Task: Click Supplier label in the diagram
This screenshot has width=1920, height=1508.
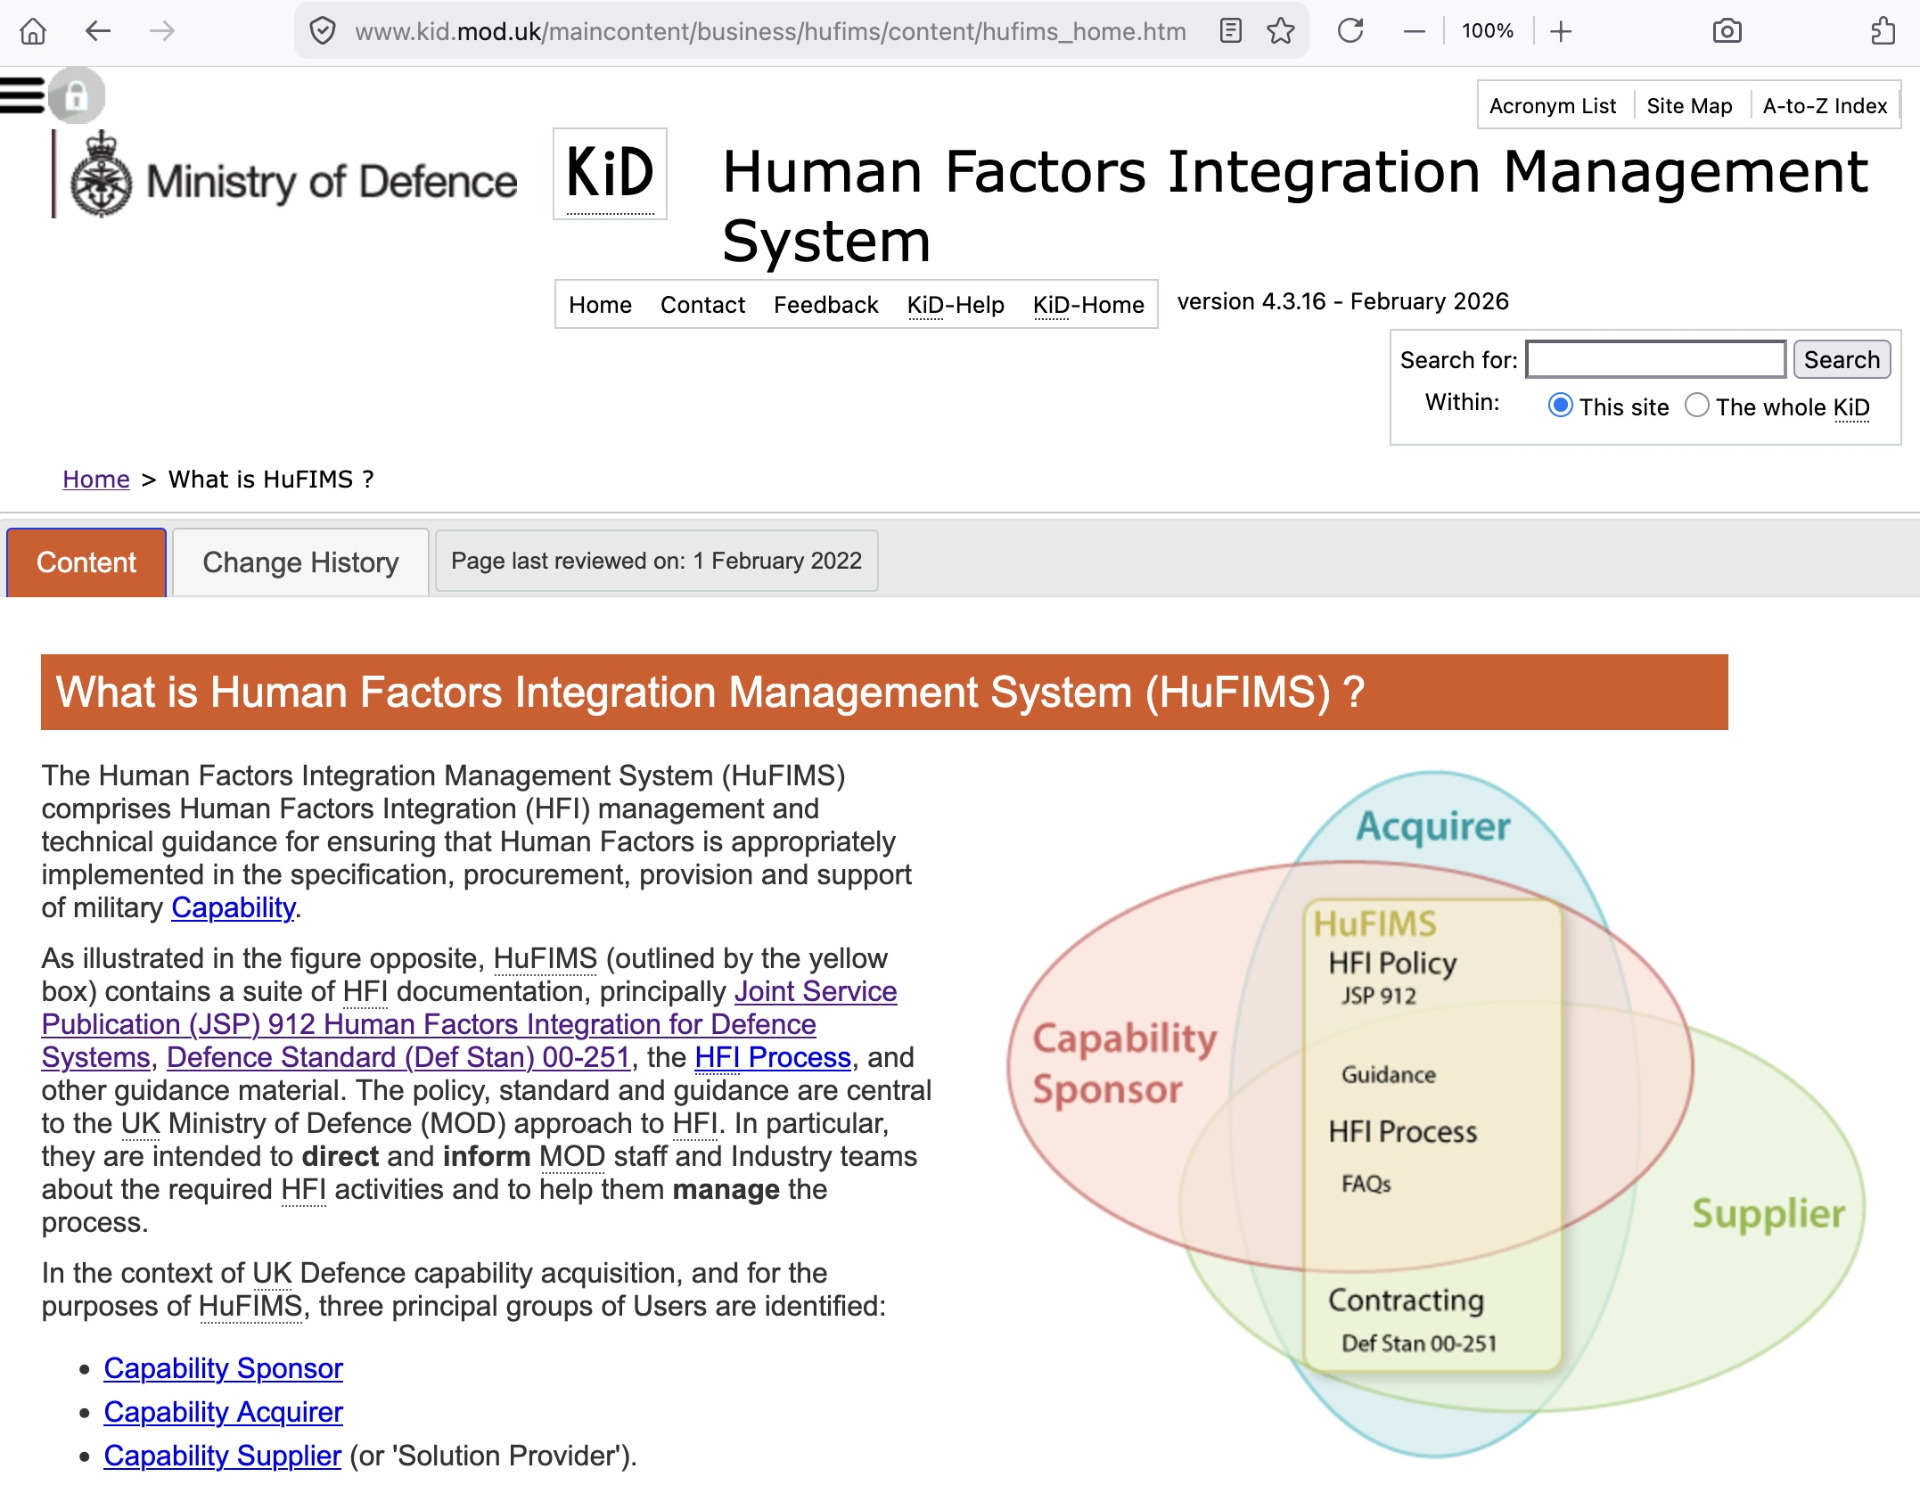Action: [x=1767, y=1214]
